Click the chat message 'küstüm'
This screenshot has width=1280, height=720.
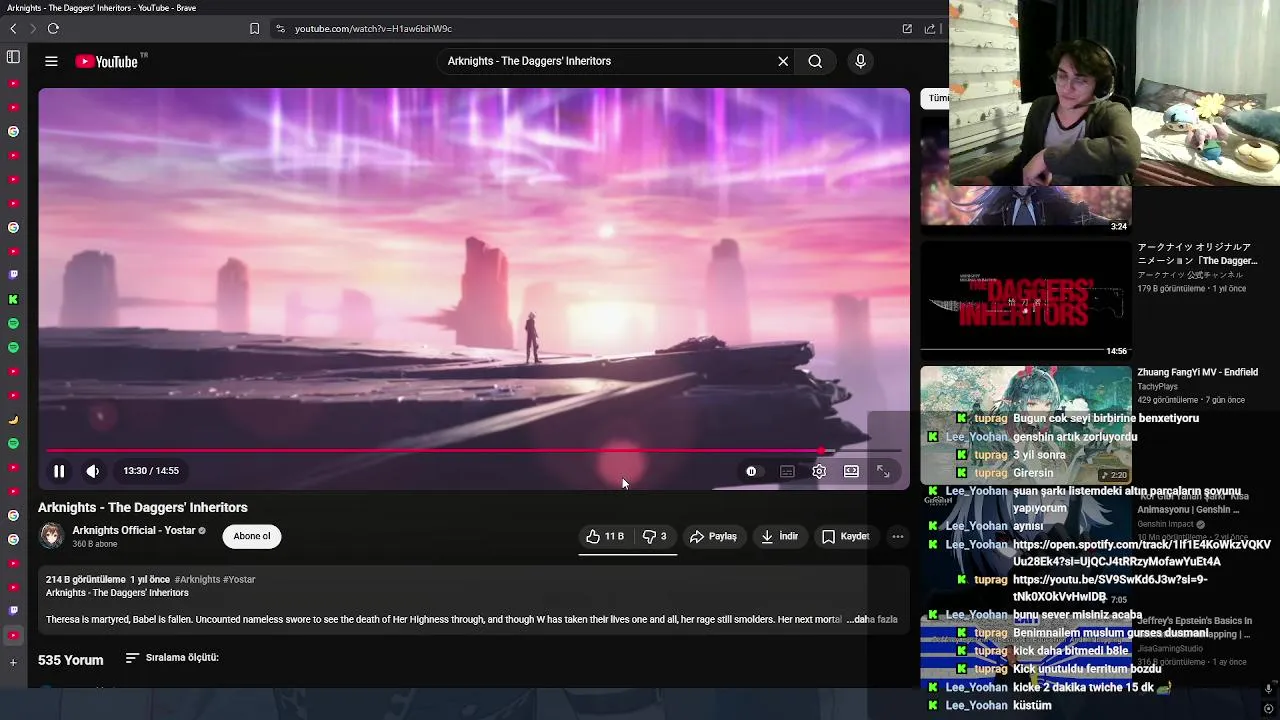[x=1032, y=706]
